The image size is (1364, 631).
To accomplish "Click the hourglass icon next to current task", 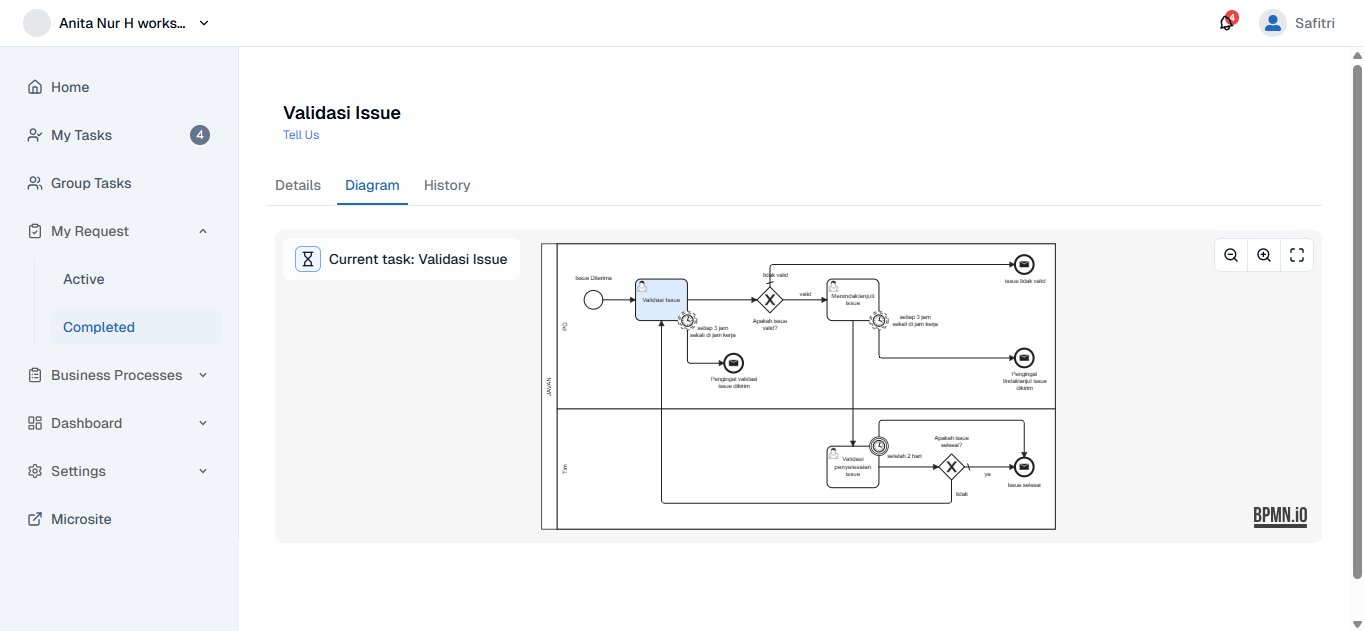I will (x=307, y=258).
